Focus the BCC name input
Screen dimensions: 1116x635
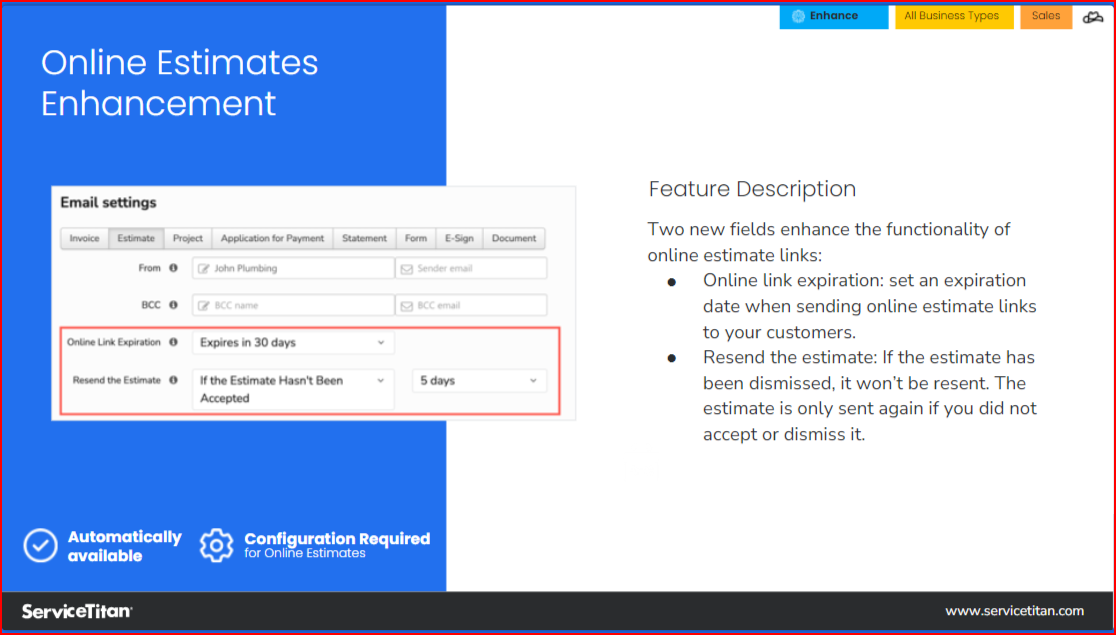click(293, 305)
